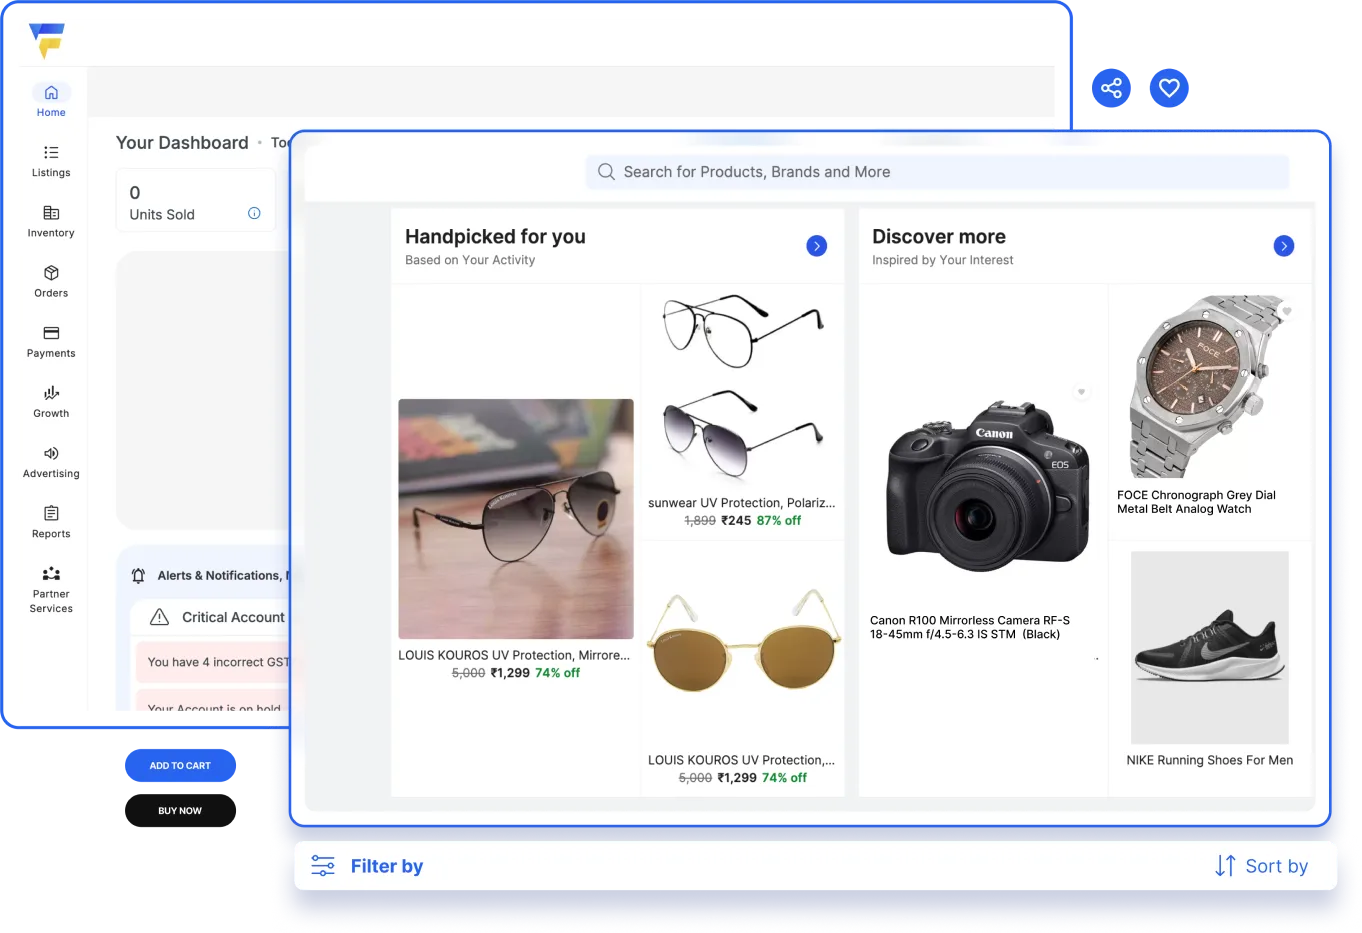Screen dimensions: 1362x933
Task: Toggle the blue heart wishlist button
Action: [1169, 88]
